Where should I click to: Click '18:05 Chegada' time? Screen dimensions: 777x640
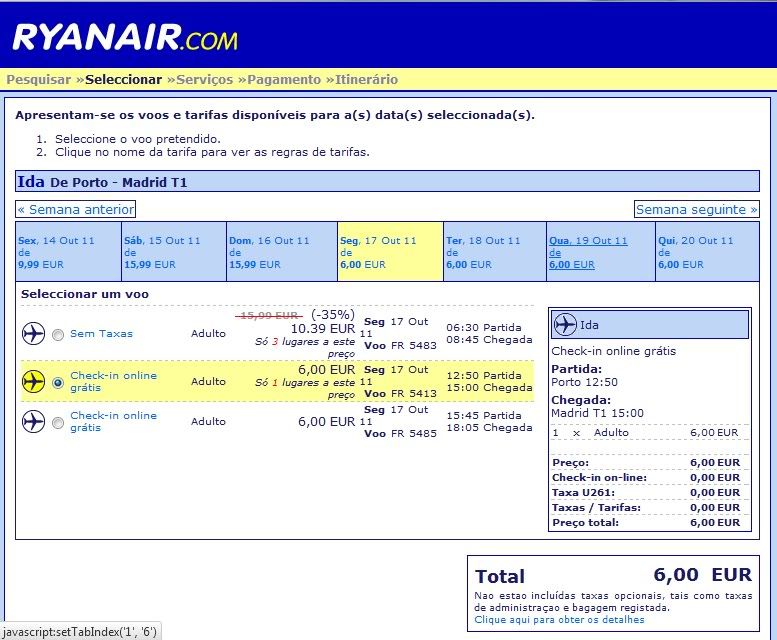tap(490, 427)
